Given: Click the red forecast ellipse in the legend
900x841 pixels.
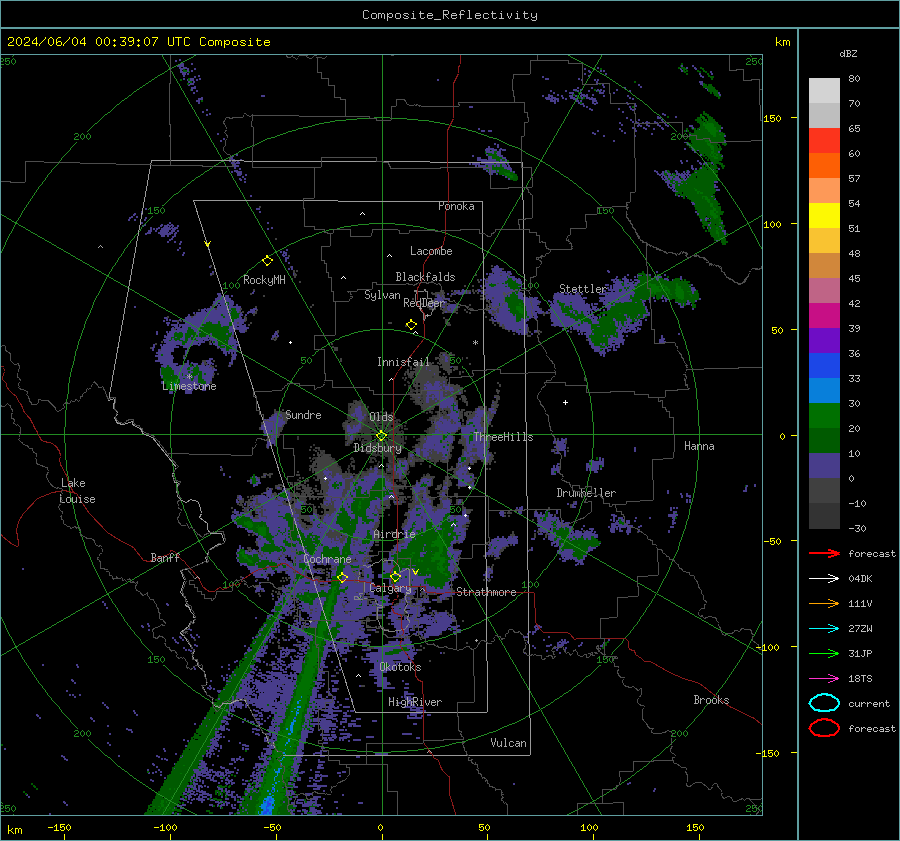Looking at the screenshot, I should click(824, 728).
